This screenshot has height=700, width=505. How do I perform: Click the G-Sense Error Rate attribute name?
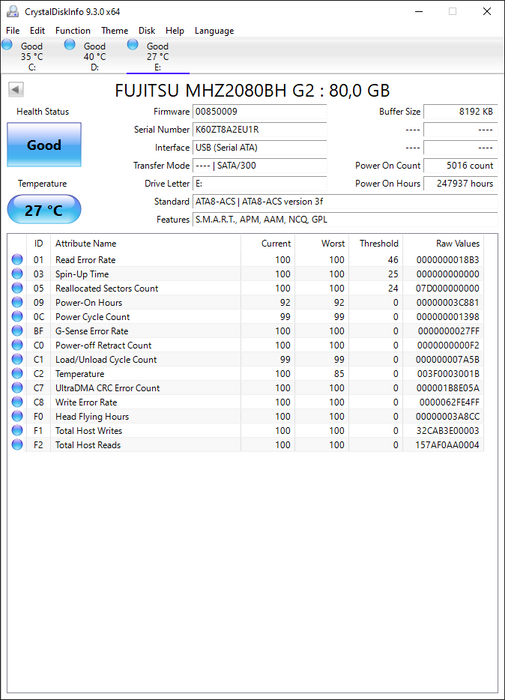point(92,331)
